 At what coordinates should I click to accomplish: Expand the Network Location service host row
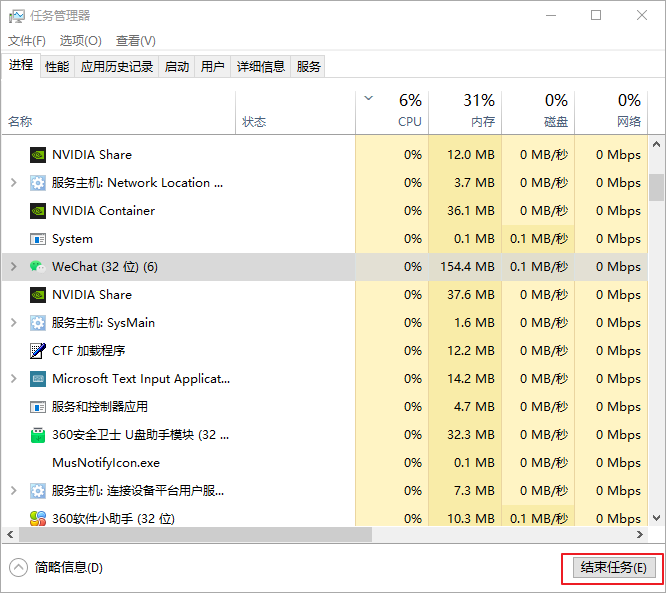14,183
